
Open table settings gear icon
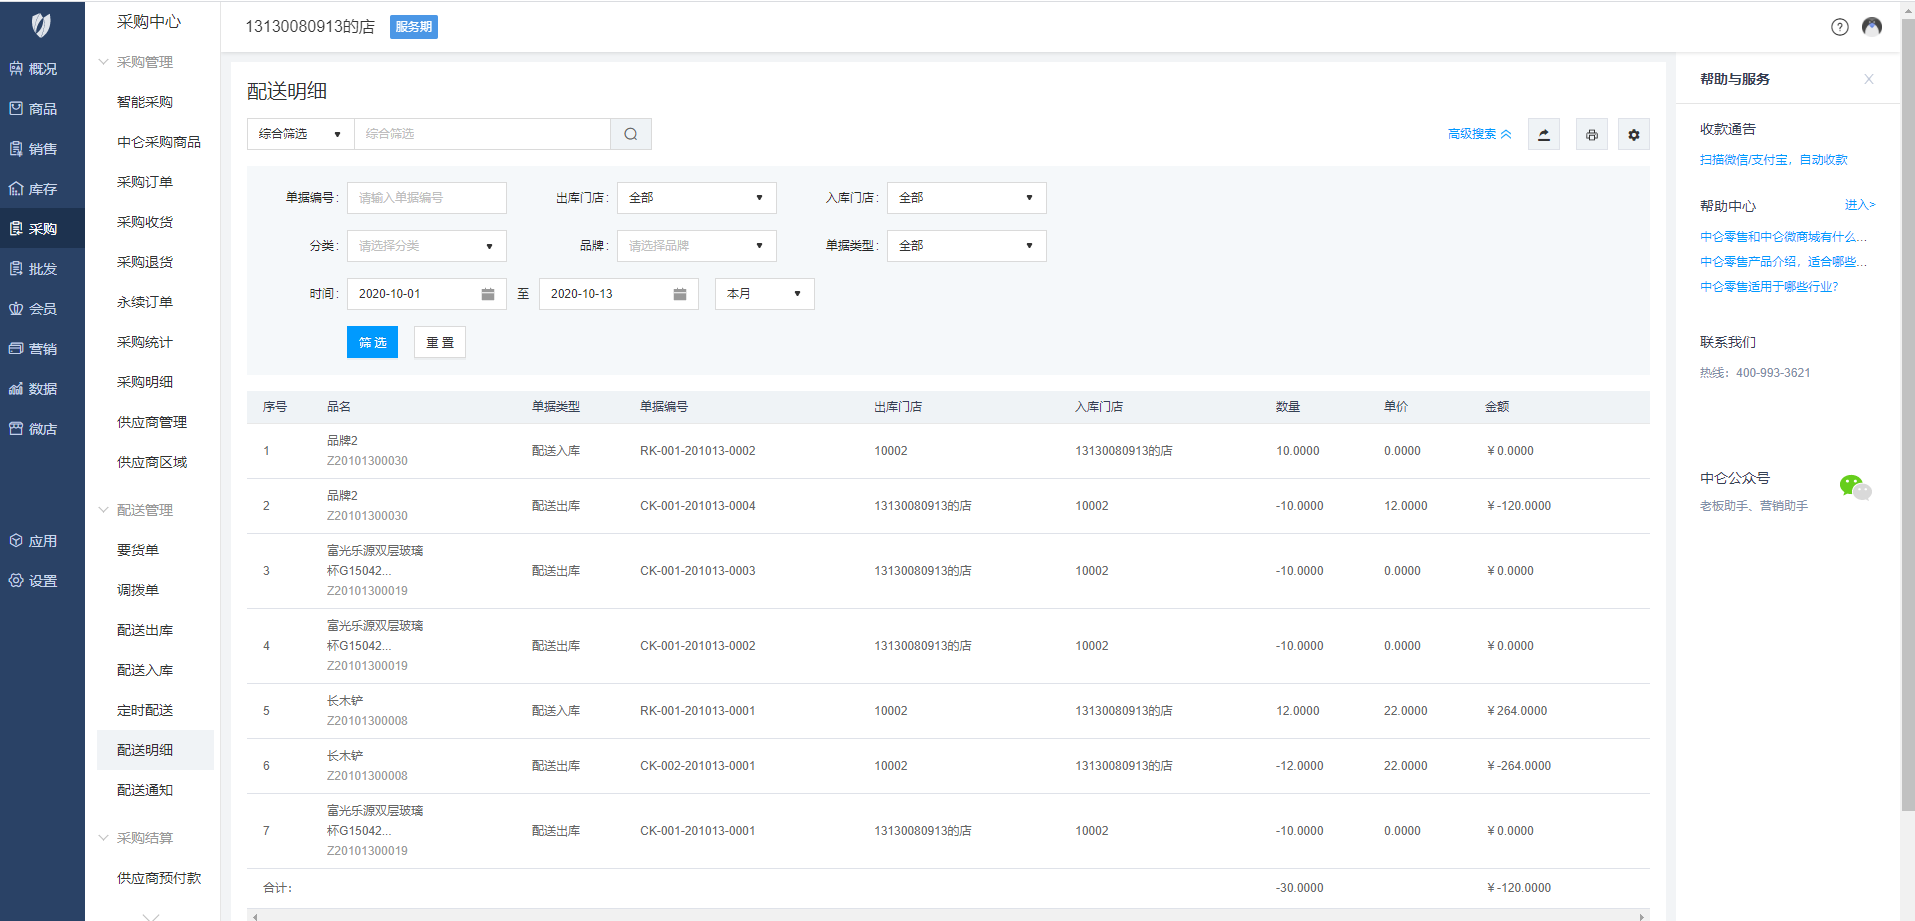(1633, 134)
